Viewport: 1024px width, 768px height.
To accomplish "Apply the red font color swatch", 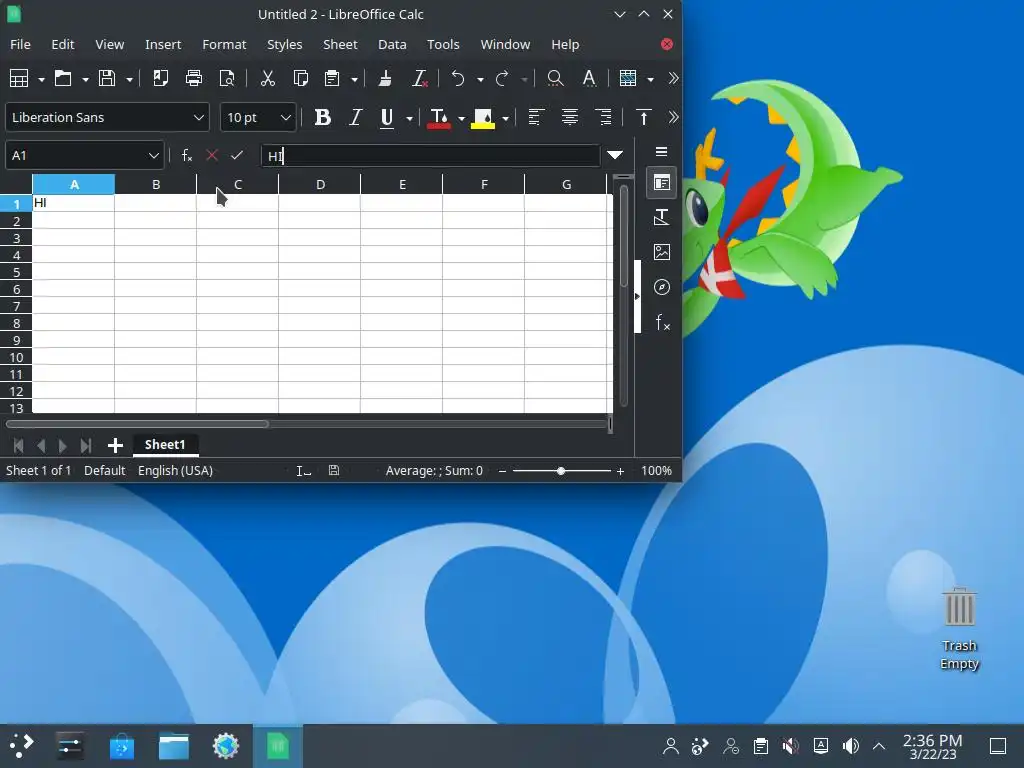I will [x=439, y=118].
